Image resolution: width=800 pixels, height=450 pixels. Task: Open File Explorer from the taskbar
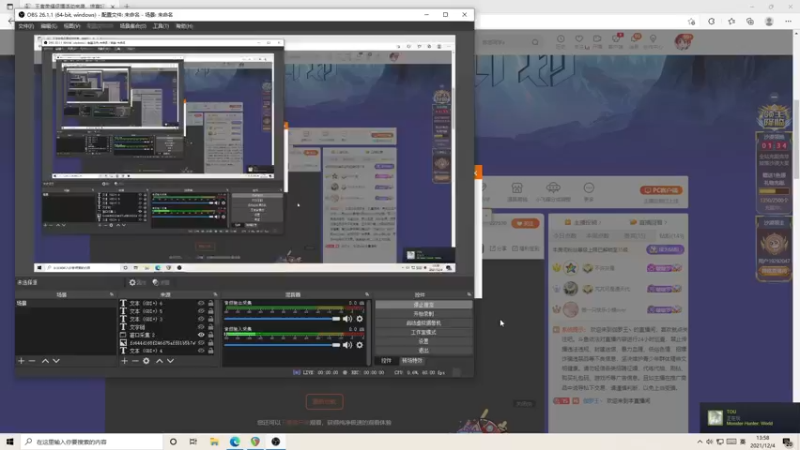tap(214, 442)
